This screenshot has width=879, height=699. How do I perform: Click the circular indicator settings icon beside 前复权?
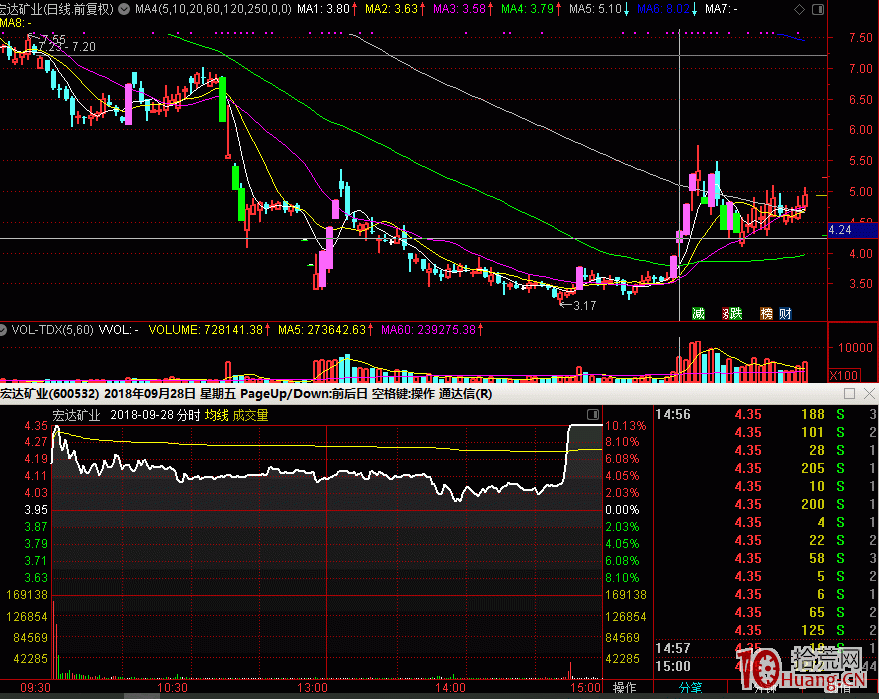123,8
